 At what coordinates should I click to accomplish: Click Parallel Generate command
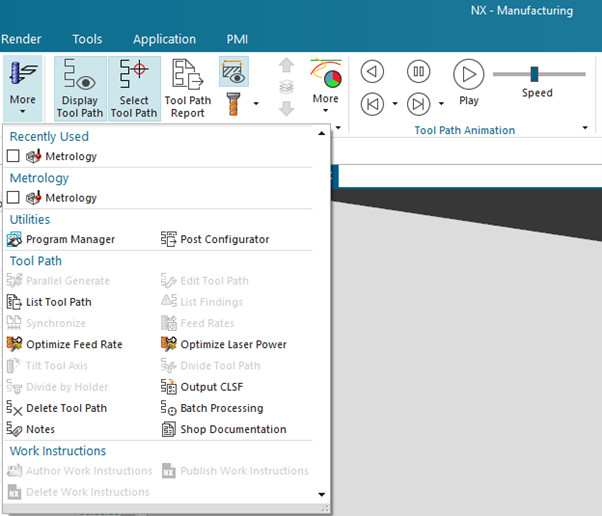(x=58, y=281)
